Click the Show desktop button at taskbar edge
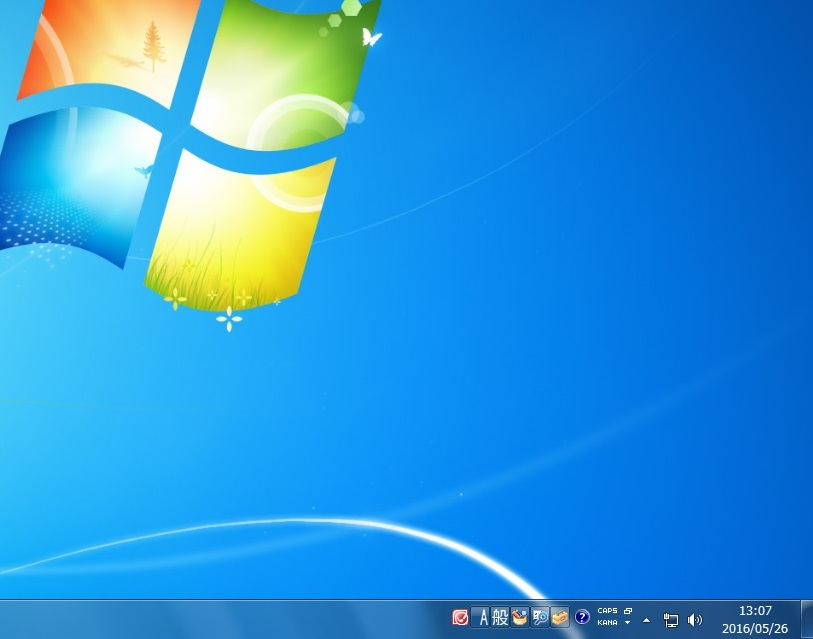Screen dimensions: 813x639 pyautogui.click(x=807, y=620)
